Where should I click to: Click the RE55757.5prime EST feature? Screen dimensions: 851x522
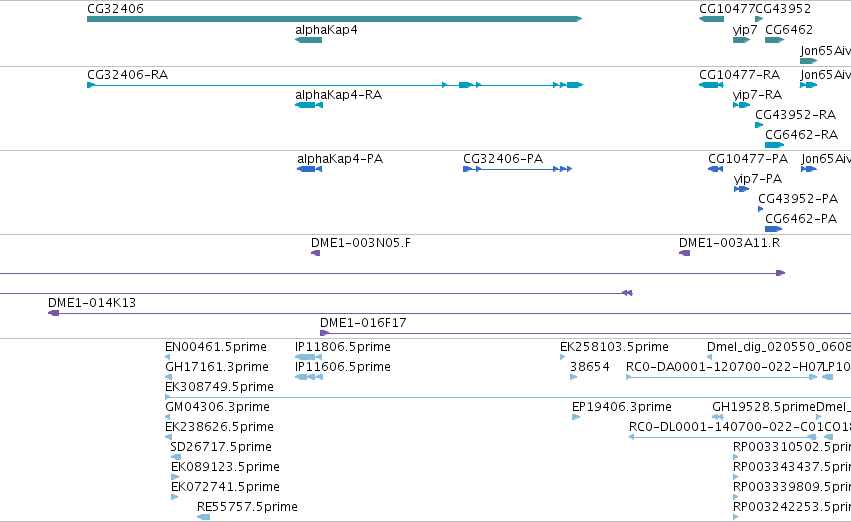tap(204, 517)
